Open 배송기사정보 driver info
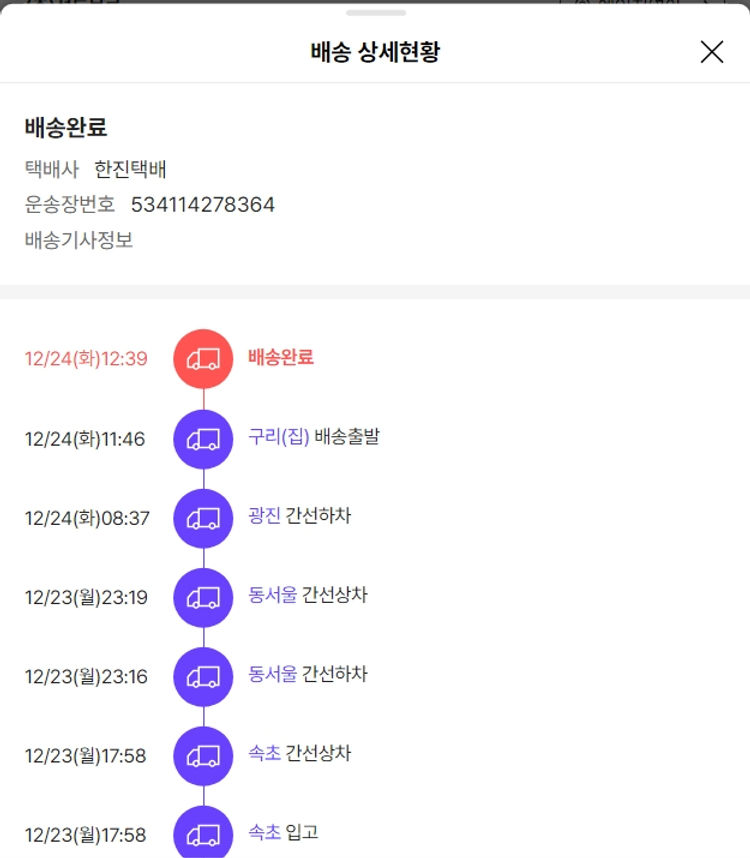This screenshot has width=750, height=858. (x=79, y=240)
